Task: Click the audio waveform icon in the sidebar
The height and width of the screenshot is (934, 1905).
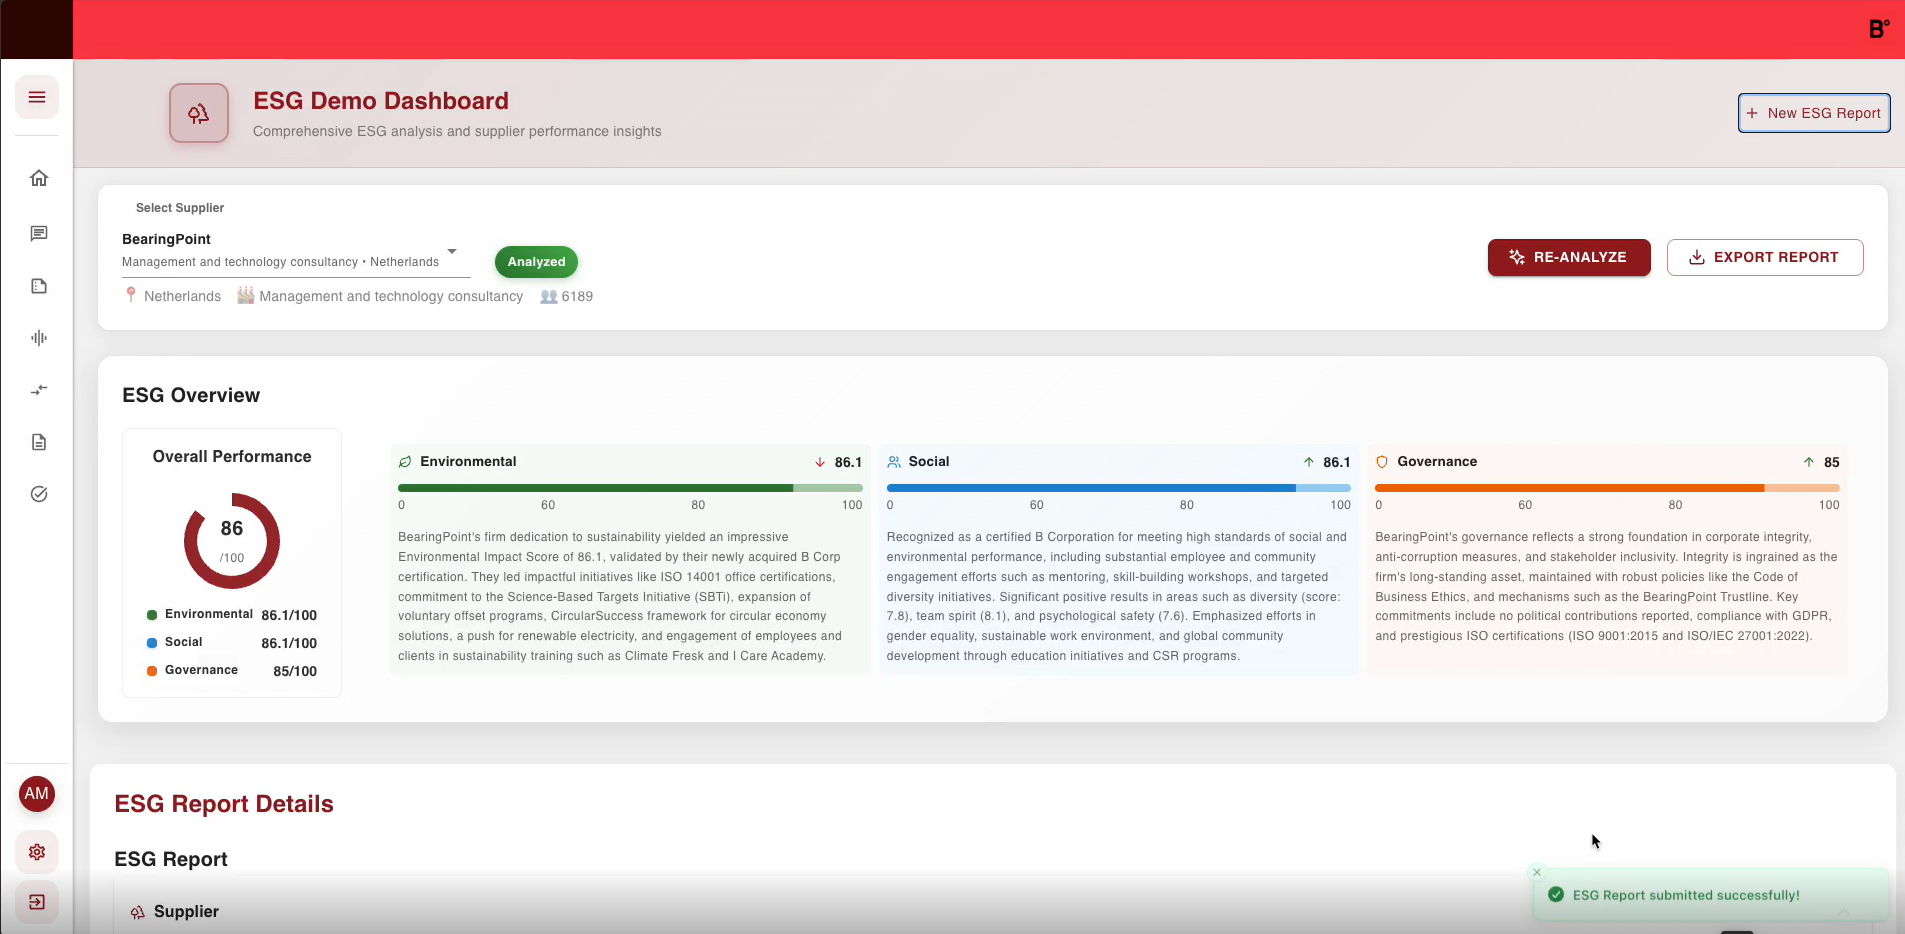Action: point(39,338)
